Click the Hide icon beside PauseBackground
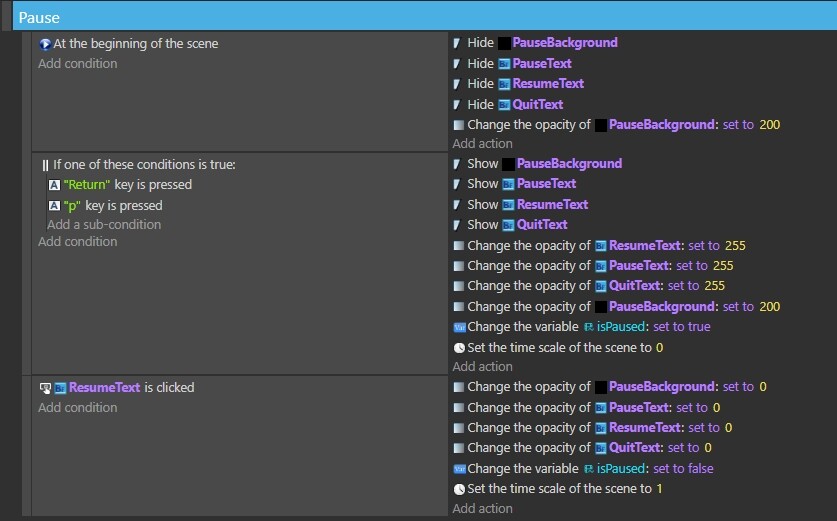The width and height of the screenshot is (837, 521). coord(457,43)
